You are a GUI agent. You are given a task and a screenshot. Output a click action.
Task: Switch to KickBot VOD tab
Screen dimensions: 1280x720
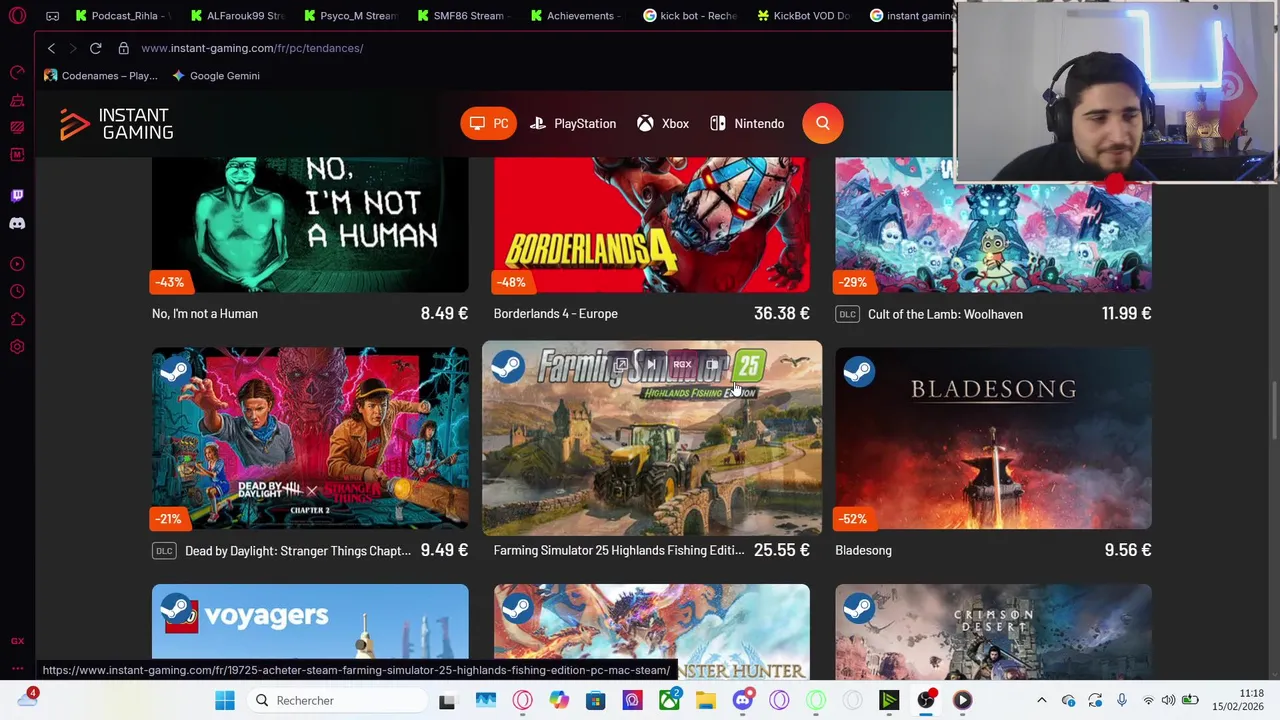pyautogui.click(x=804, y=16)
